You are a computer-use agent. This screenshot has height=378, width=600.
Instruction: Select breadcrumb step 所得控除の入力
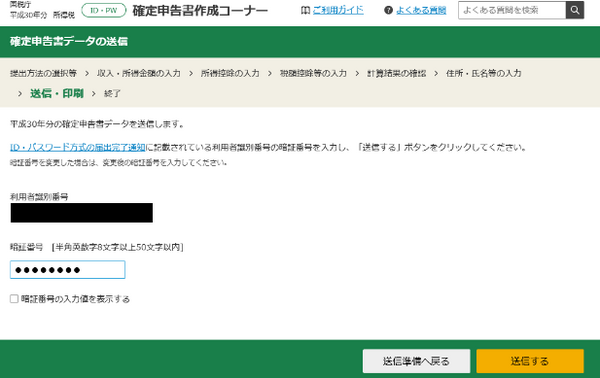(x=230, y=73)
